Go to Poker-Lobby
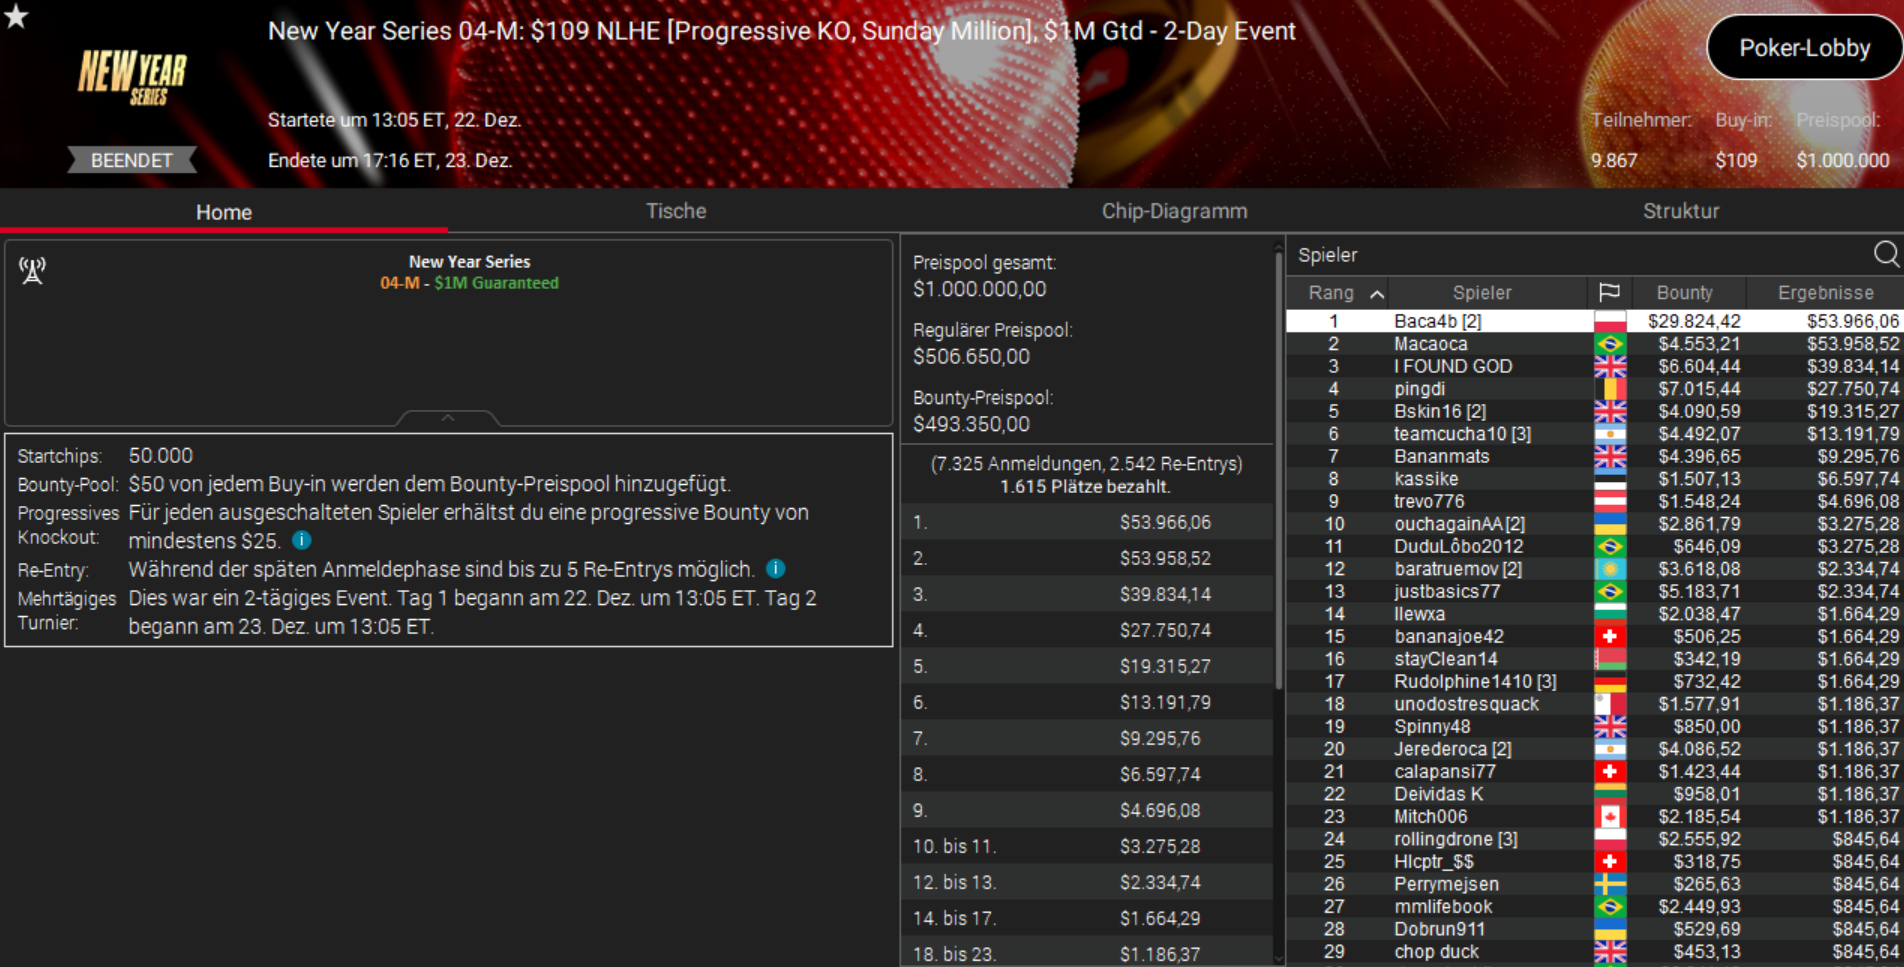The image size is (1904, 967). [1804, 48]
